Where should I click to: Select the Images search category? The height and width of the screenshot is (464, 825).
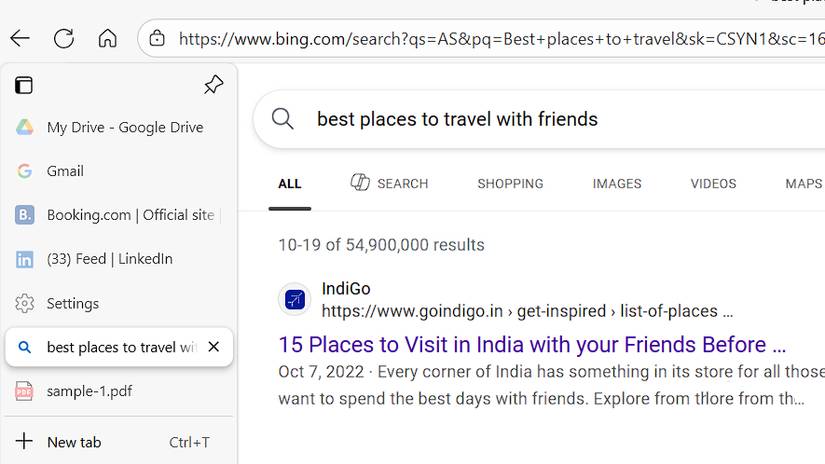616,184
